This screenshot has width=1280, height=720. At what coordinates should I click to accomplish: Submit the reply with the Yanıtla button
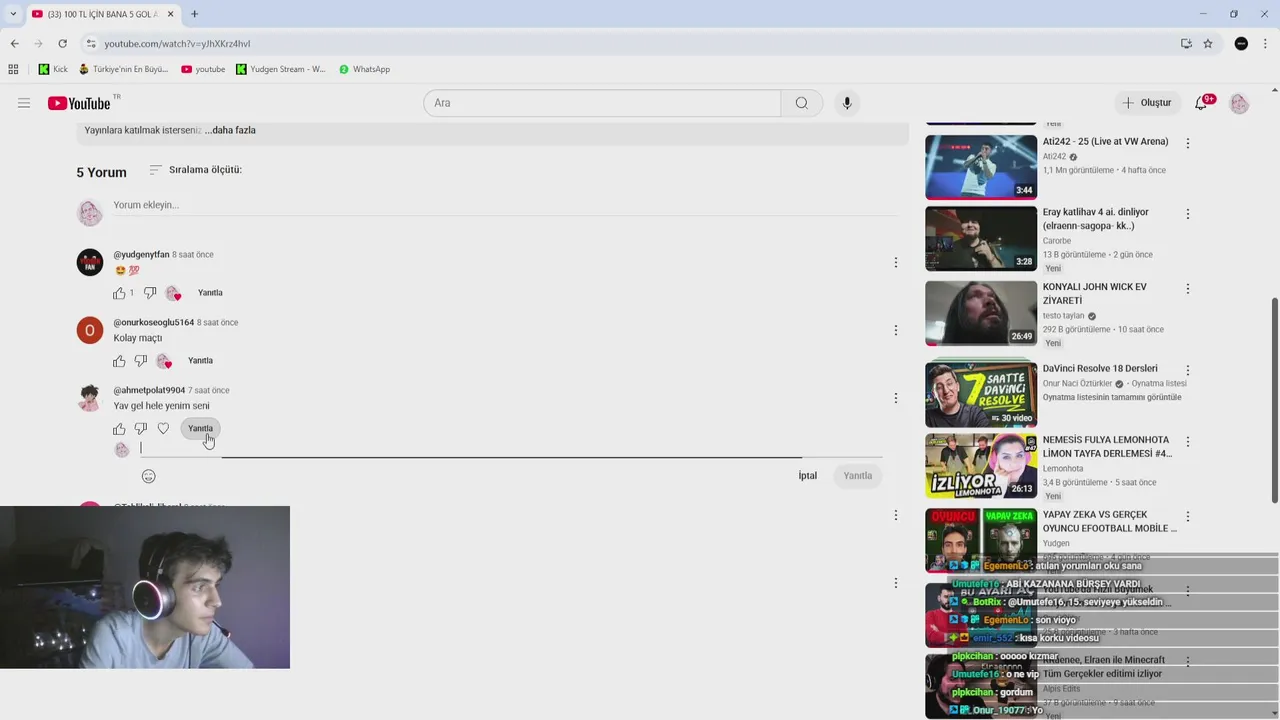[x=858, y=476]
